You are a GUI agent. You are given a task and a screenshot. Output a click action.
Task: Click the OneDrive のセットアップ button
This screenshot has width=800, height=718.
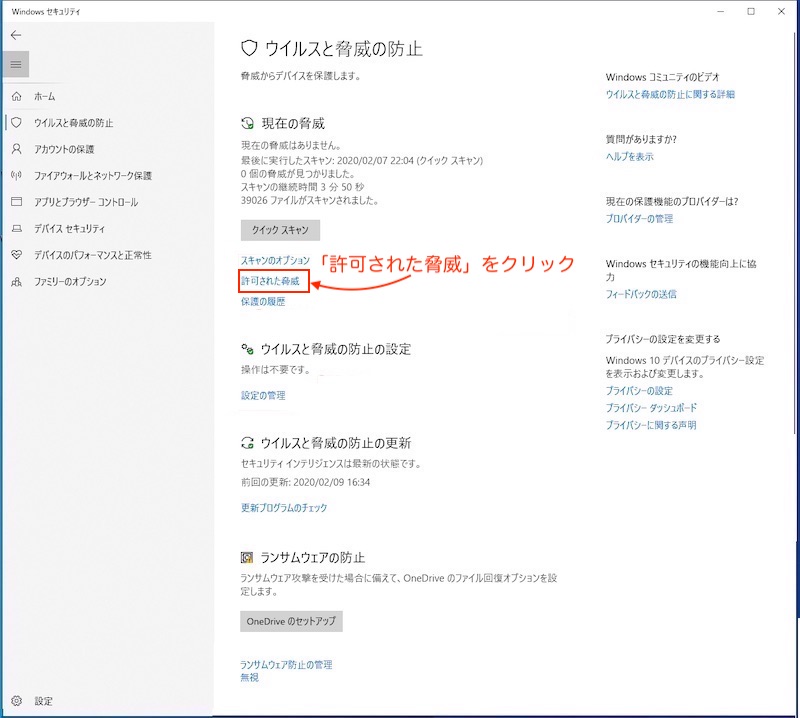pyautogui.click(x=291, y=621)
